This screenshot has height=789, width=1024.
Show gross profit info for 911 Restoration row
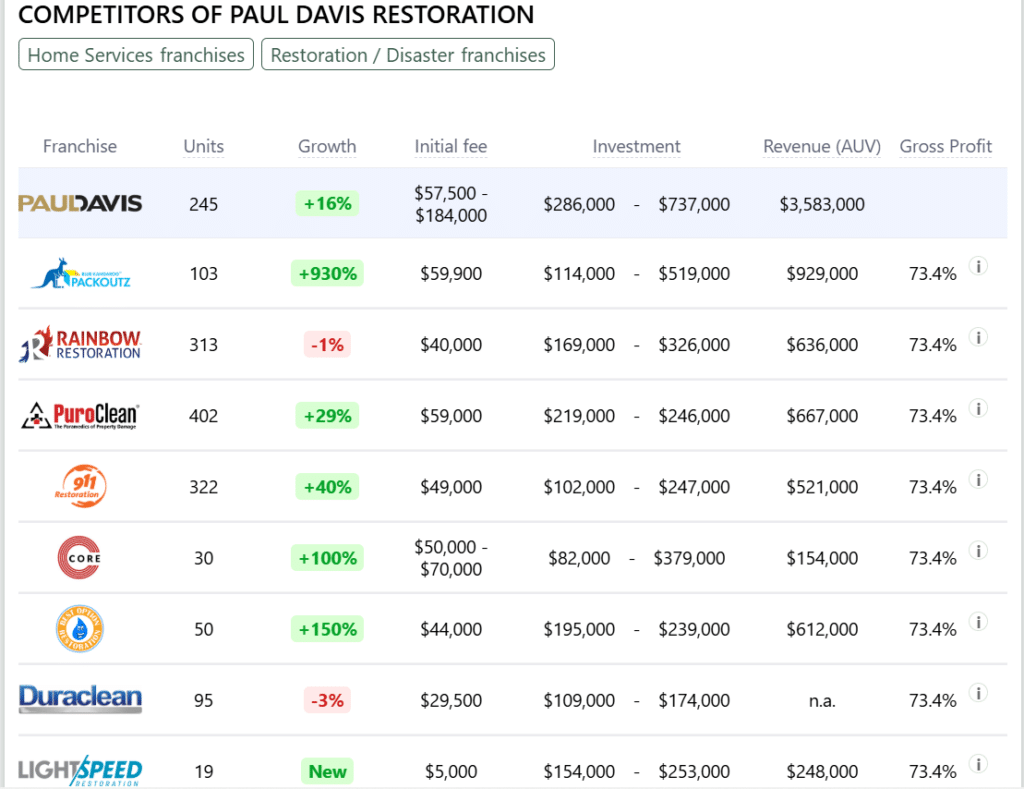coord(978,479)
